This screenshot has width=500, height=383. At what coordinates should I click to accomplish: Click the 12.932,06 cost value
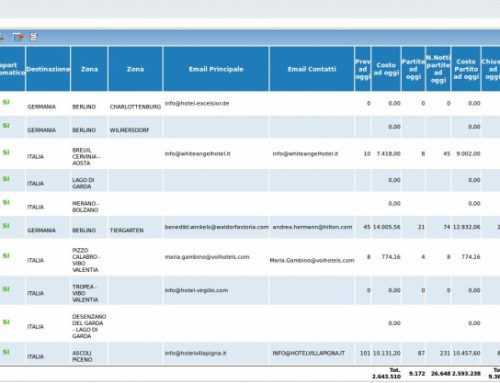(467, 227)
